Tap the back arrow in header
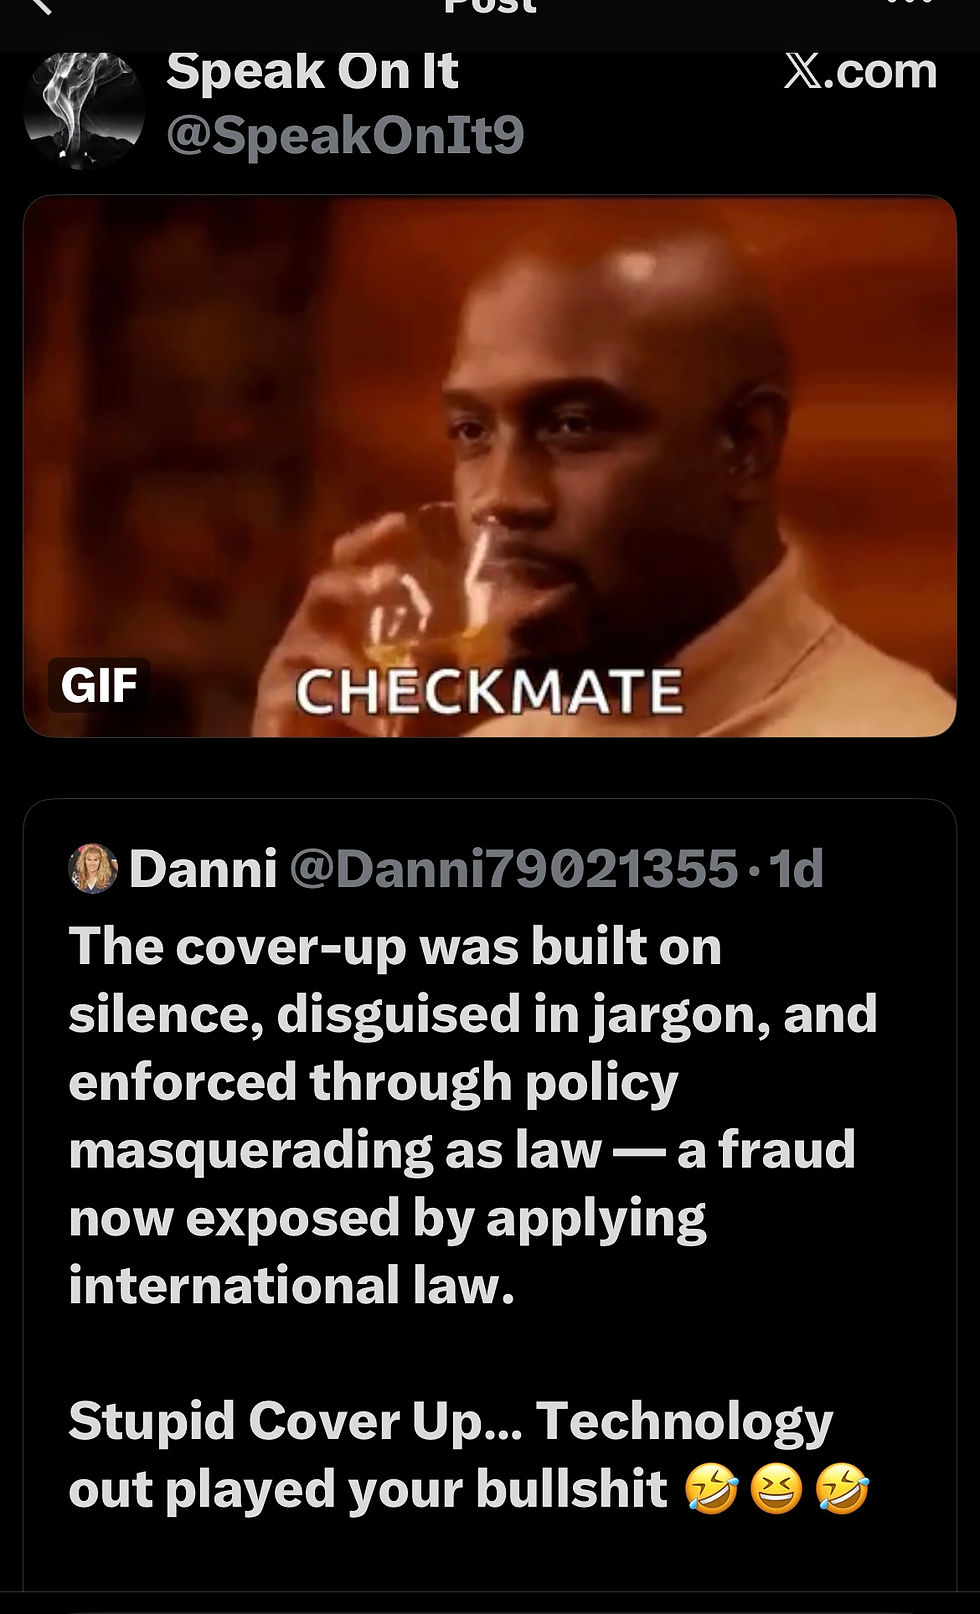980x1614 pixels. click(40, 6)
